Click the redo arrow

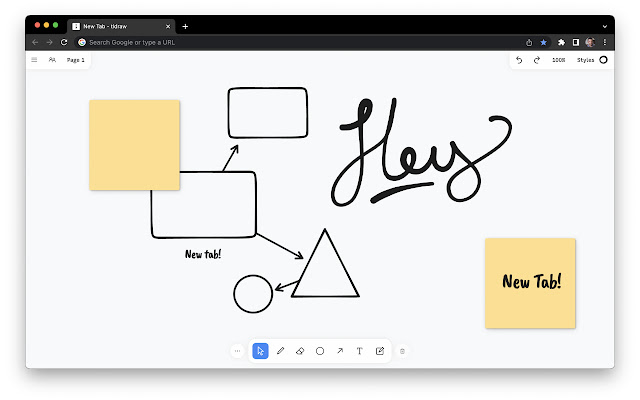[x=537, y=60]
